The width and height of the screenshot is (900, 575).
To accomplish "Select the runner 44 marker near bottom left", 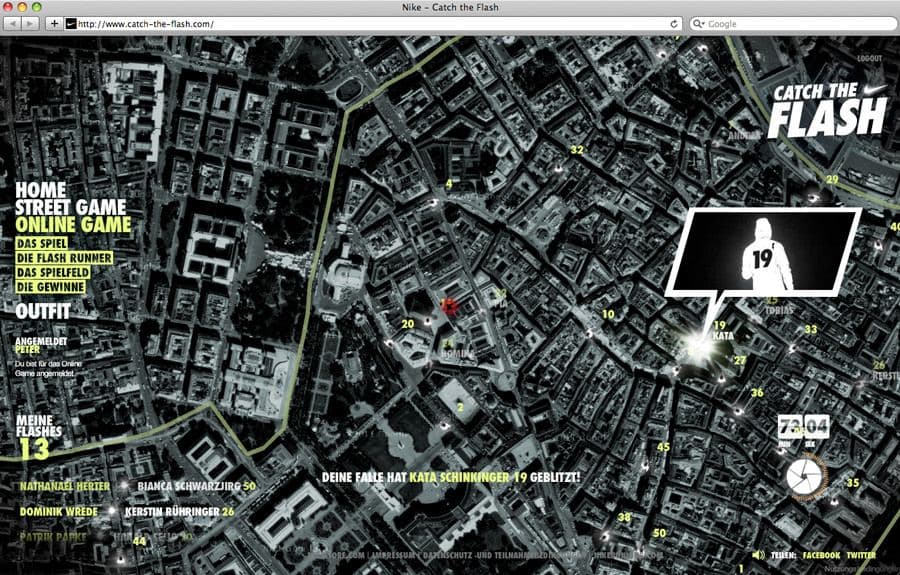I will (139, 541).
